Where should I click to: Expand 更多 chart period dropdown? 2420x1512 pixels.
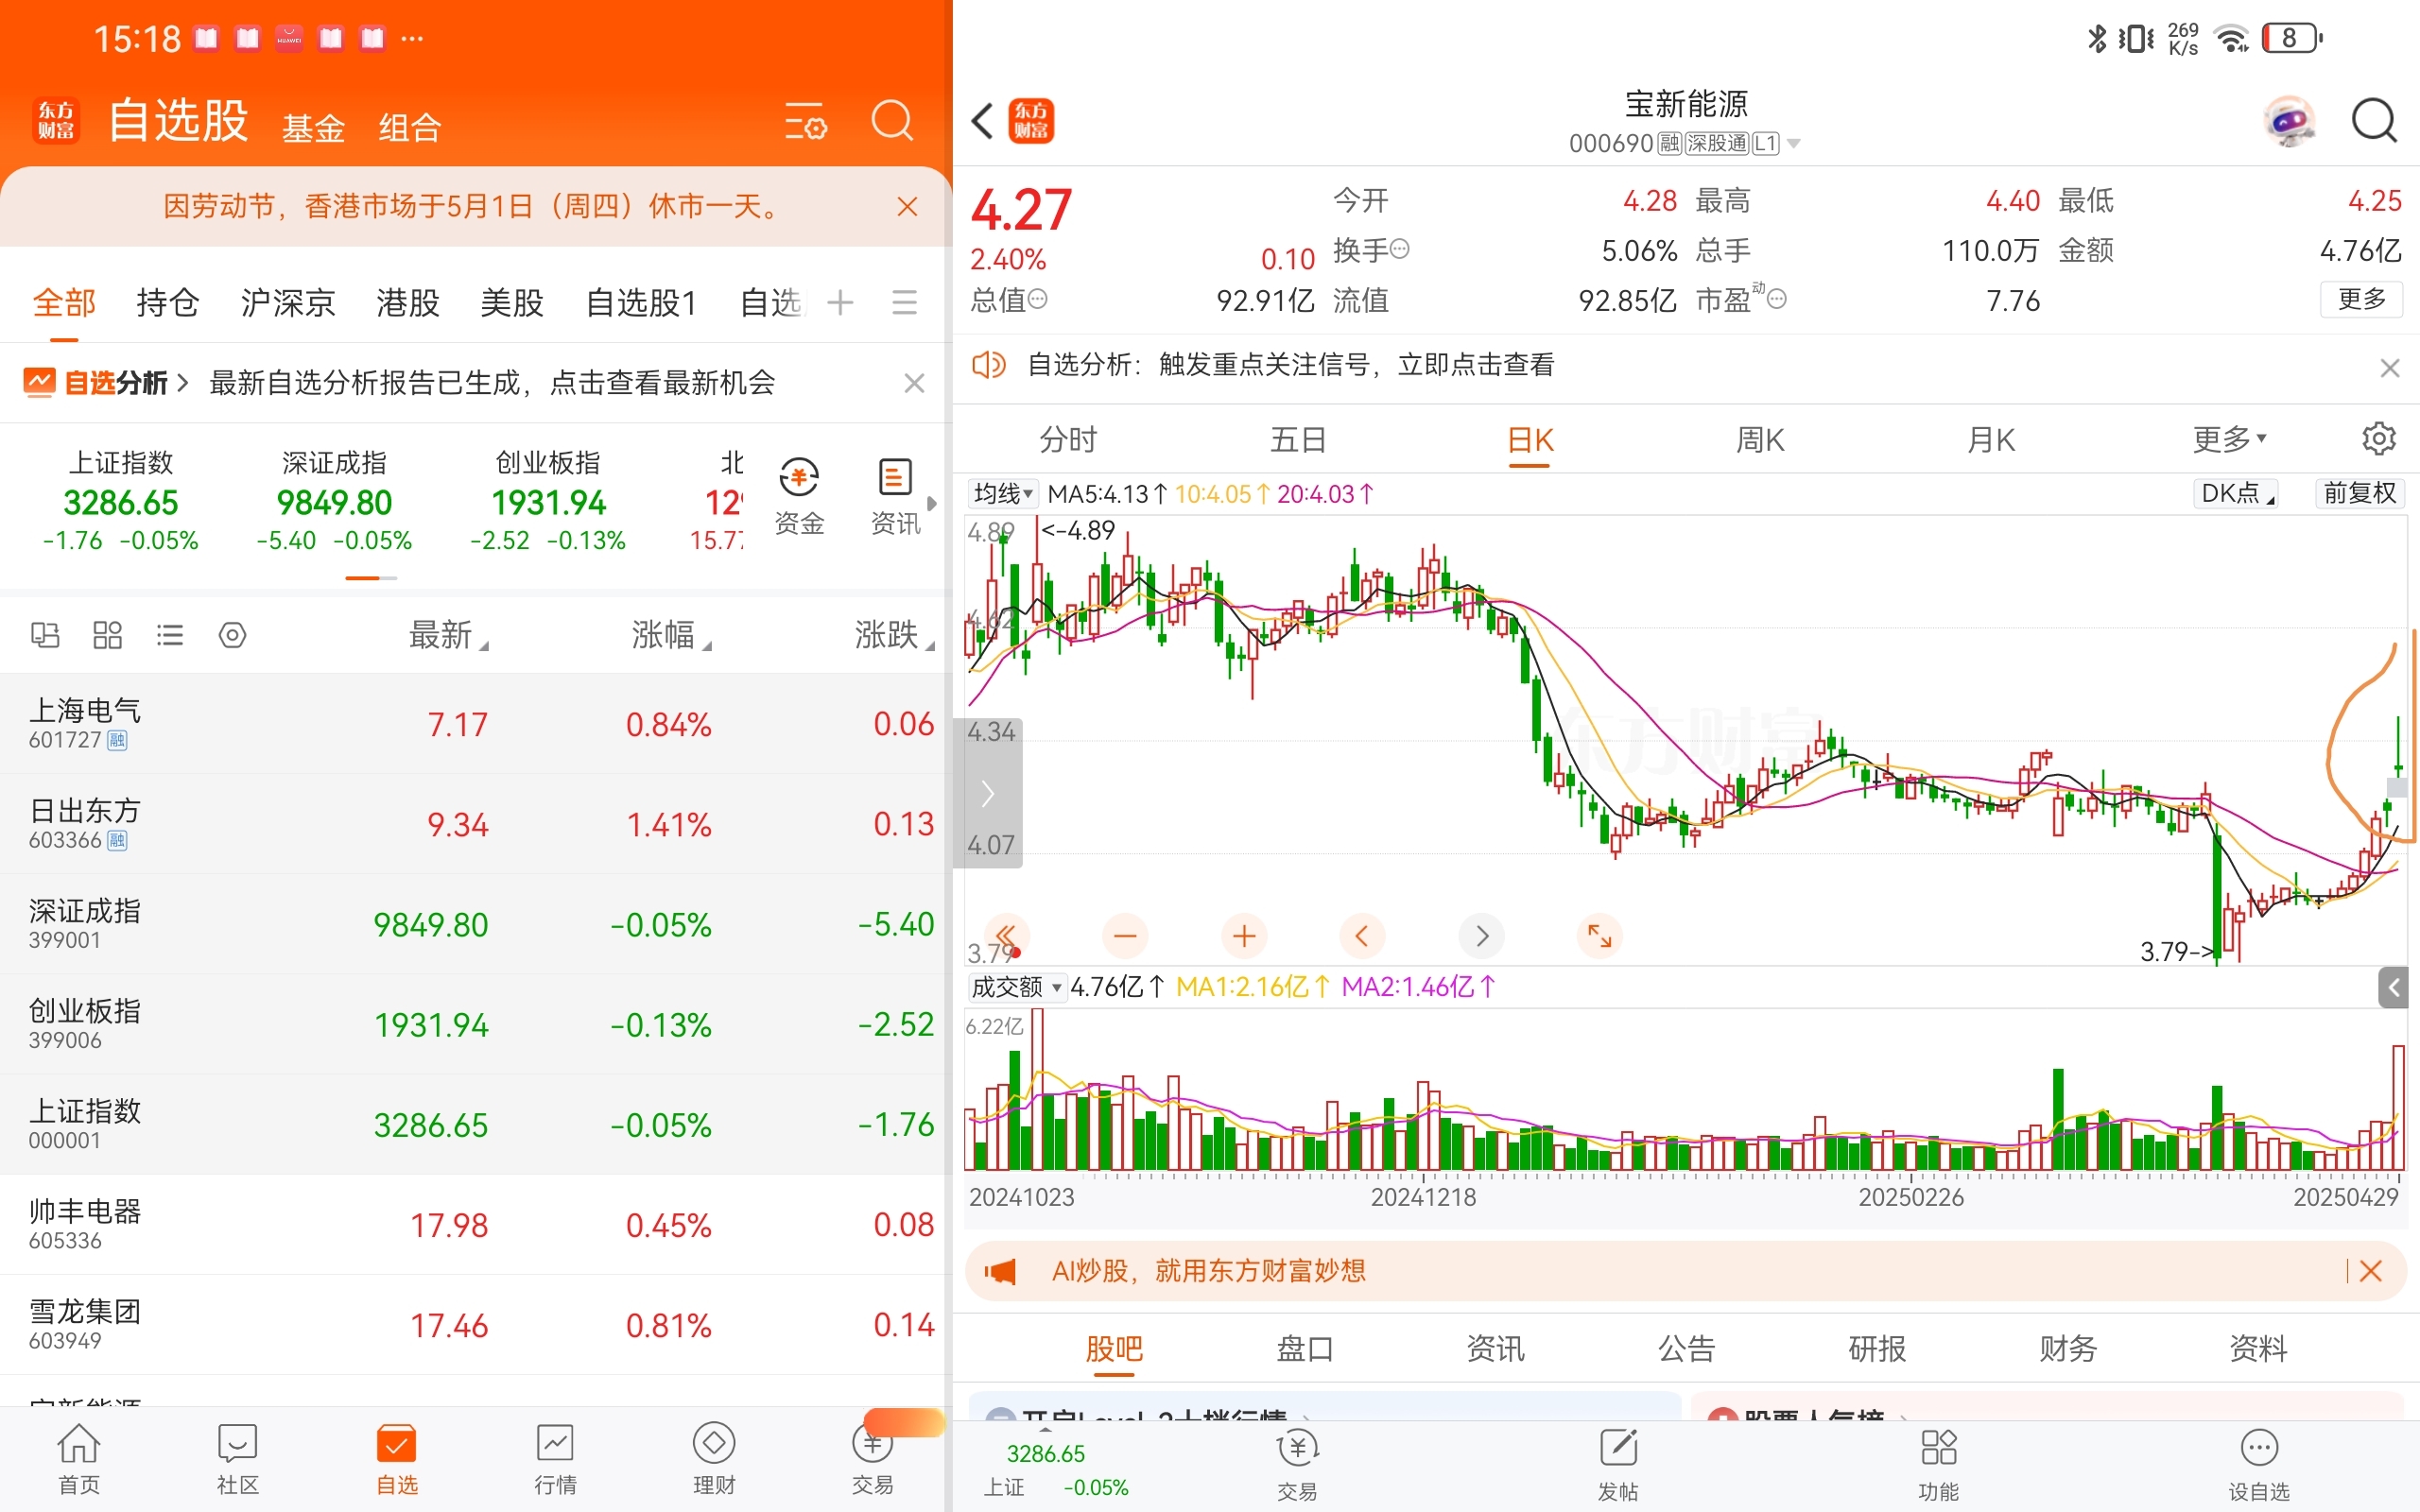pyautogui.click(x=2229, y=439)
